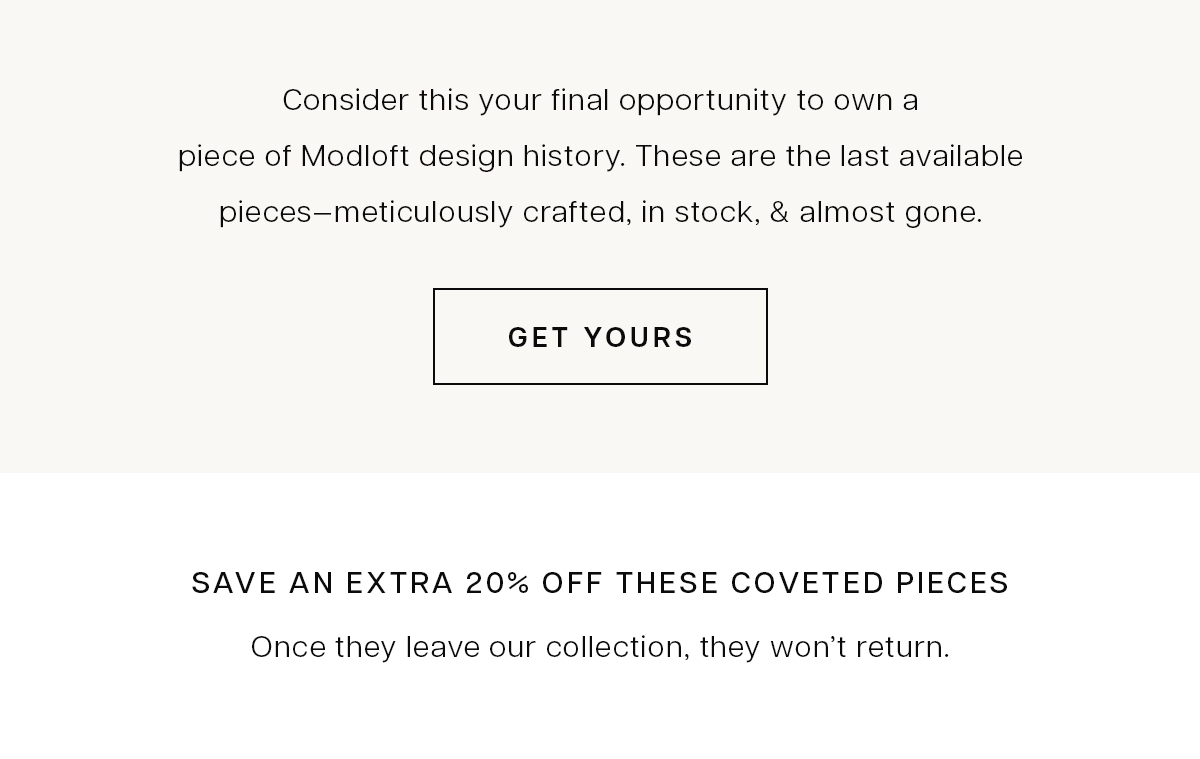Image resolution: width=1200 pixels, height=759 pixels.
Task: Click the 'in stock,' phrase
Action: [700, 212]
